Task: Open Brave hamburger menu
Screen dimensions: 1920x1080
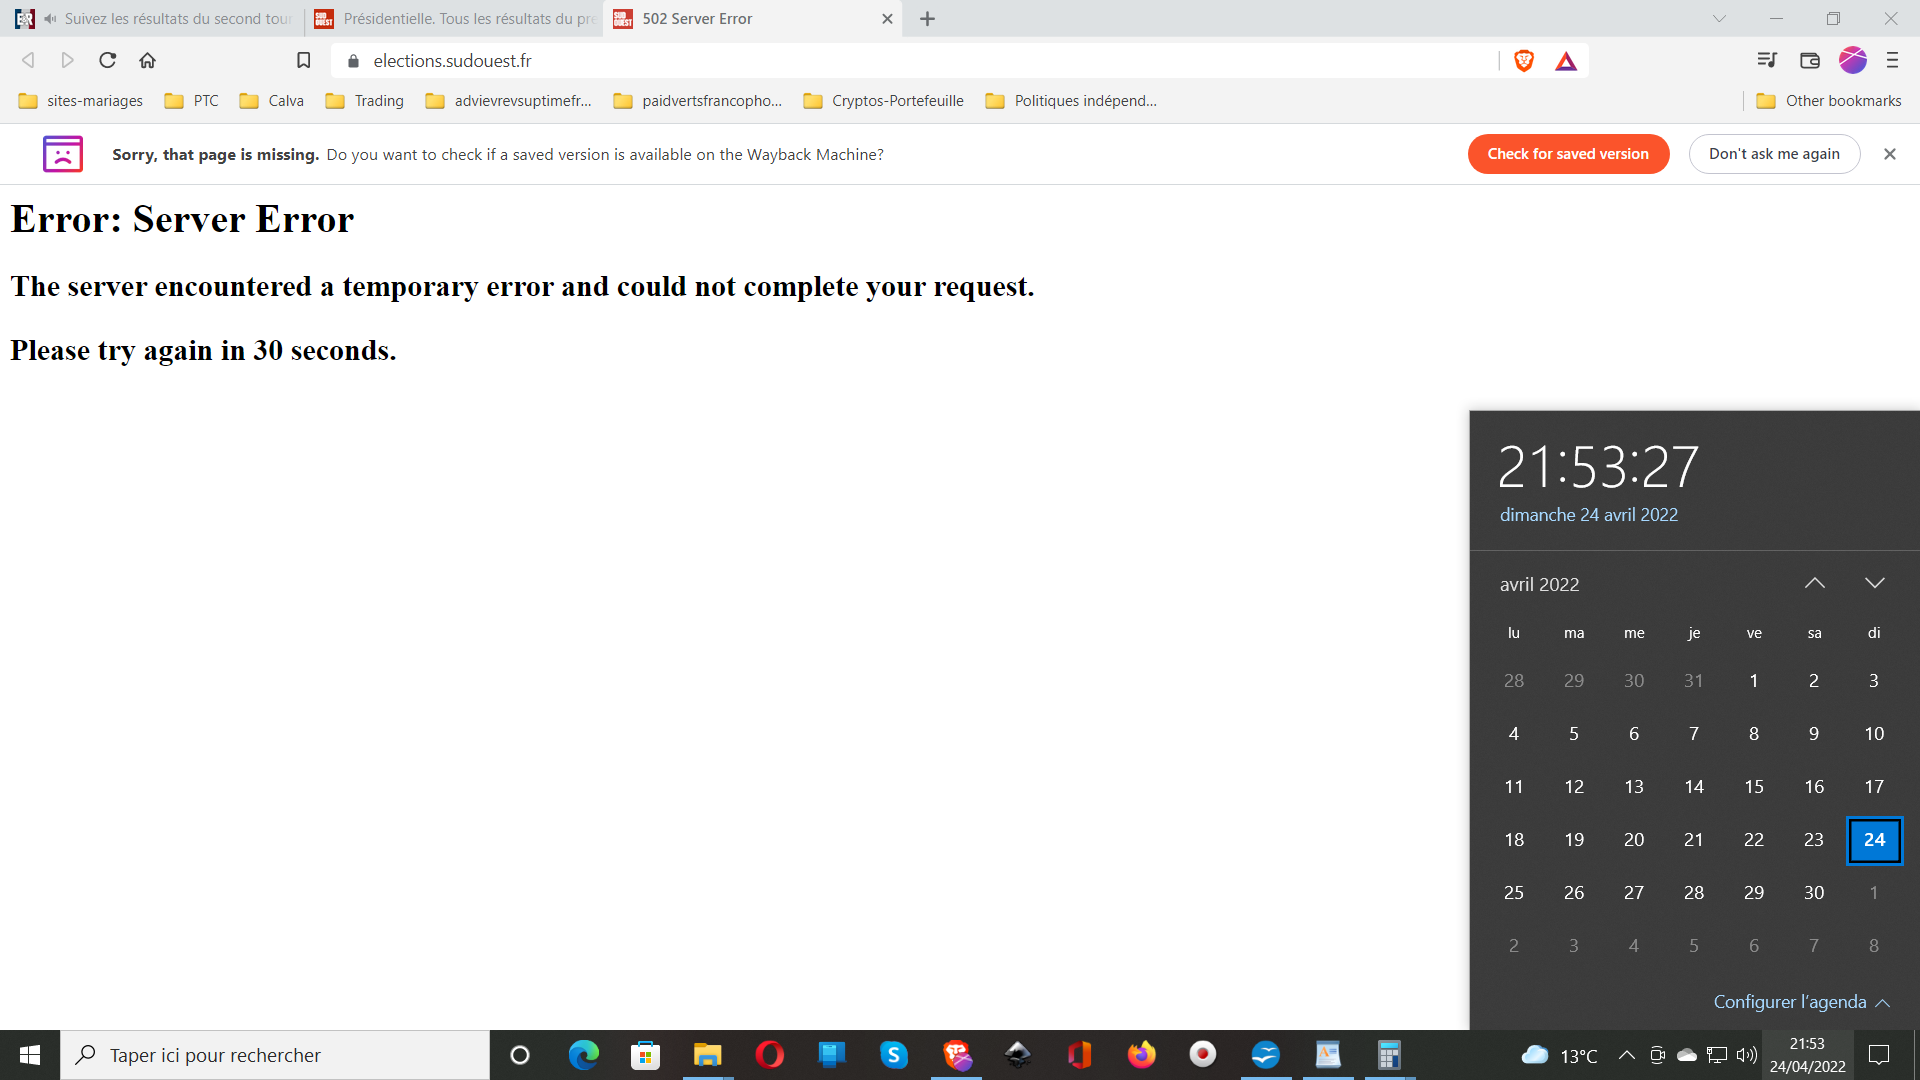Action: point(1892,61)
